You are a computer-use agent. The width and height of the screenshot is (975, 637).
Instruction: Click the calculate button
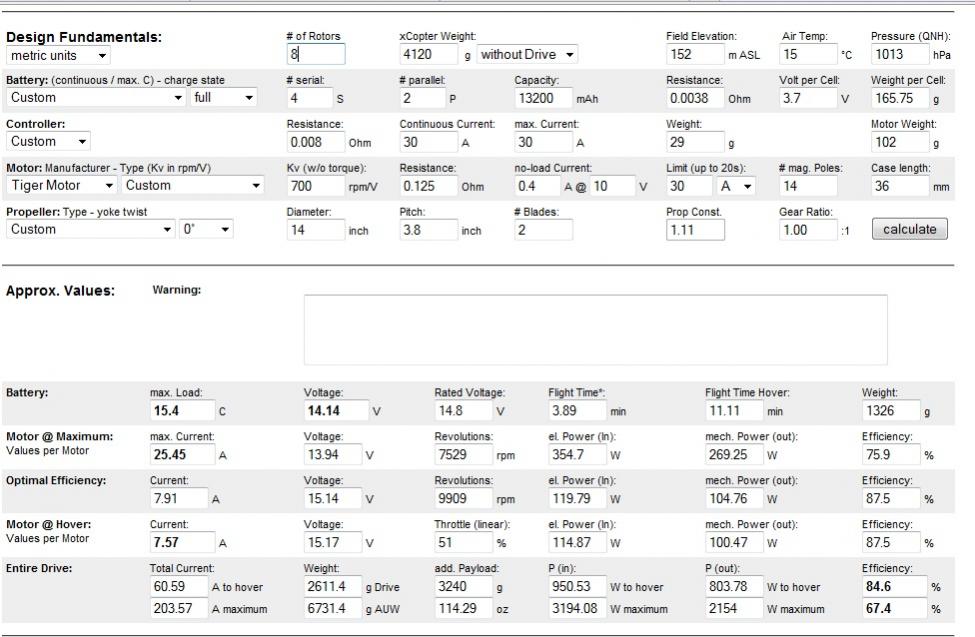click(x=909, y=229)
